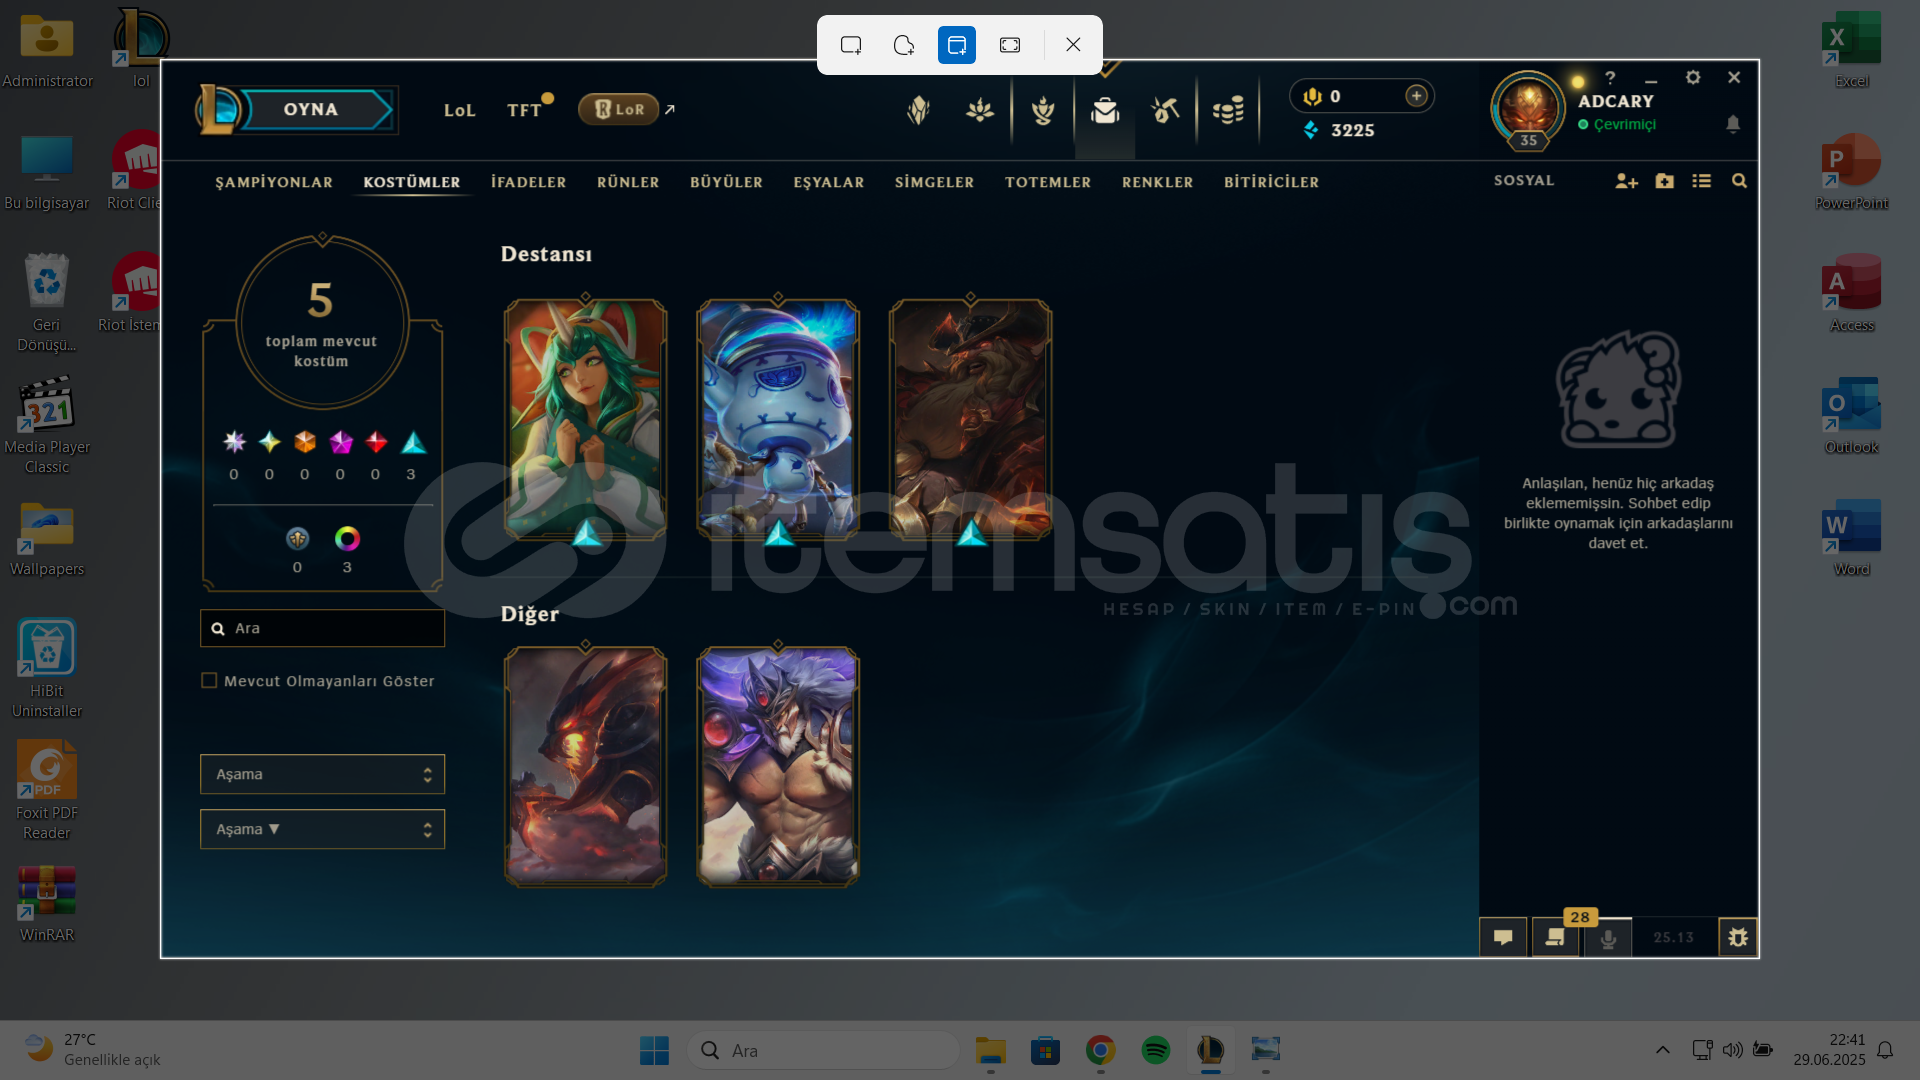Select the purple armored warrior skin card
Image resolution: width=1920 pixels, height=1080 pixels.
[x=778, y=767]
